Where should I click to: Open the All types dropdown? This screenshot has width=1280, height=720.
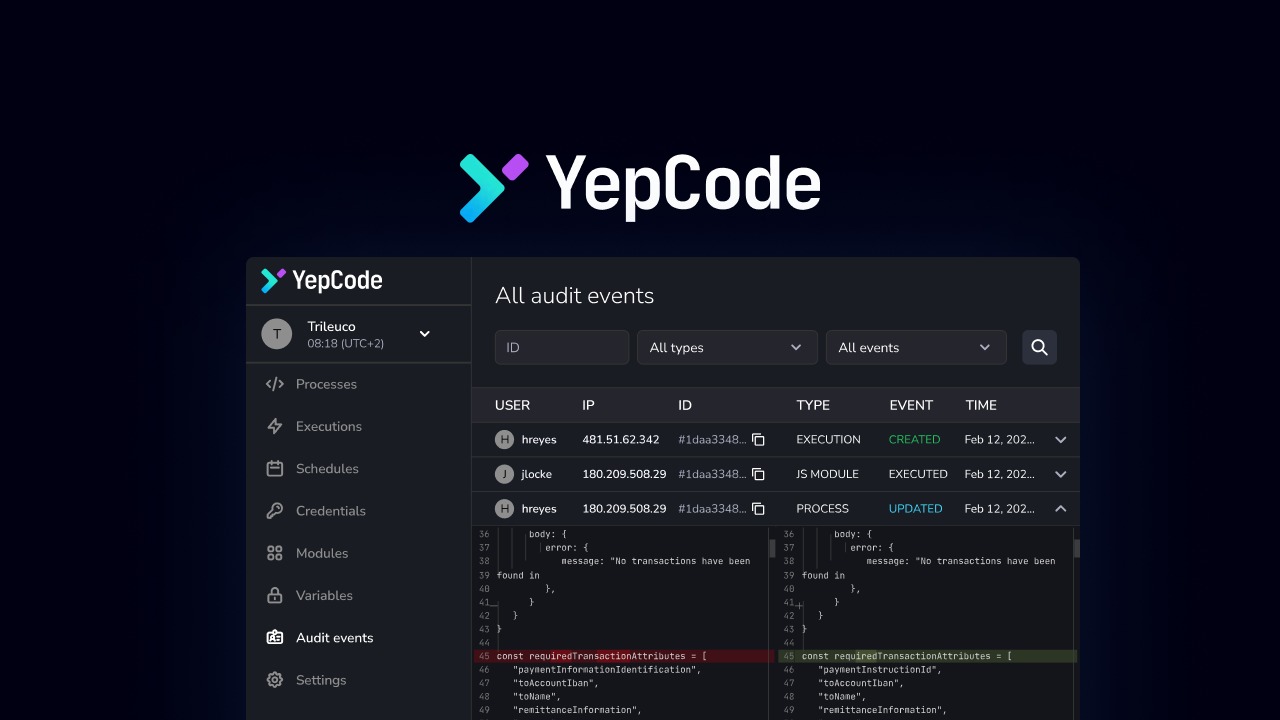point(727,347)
